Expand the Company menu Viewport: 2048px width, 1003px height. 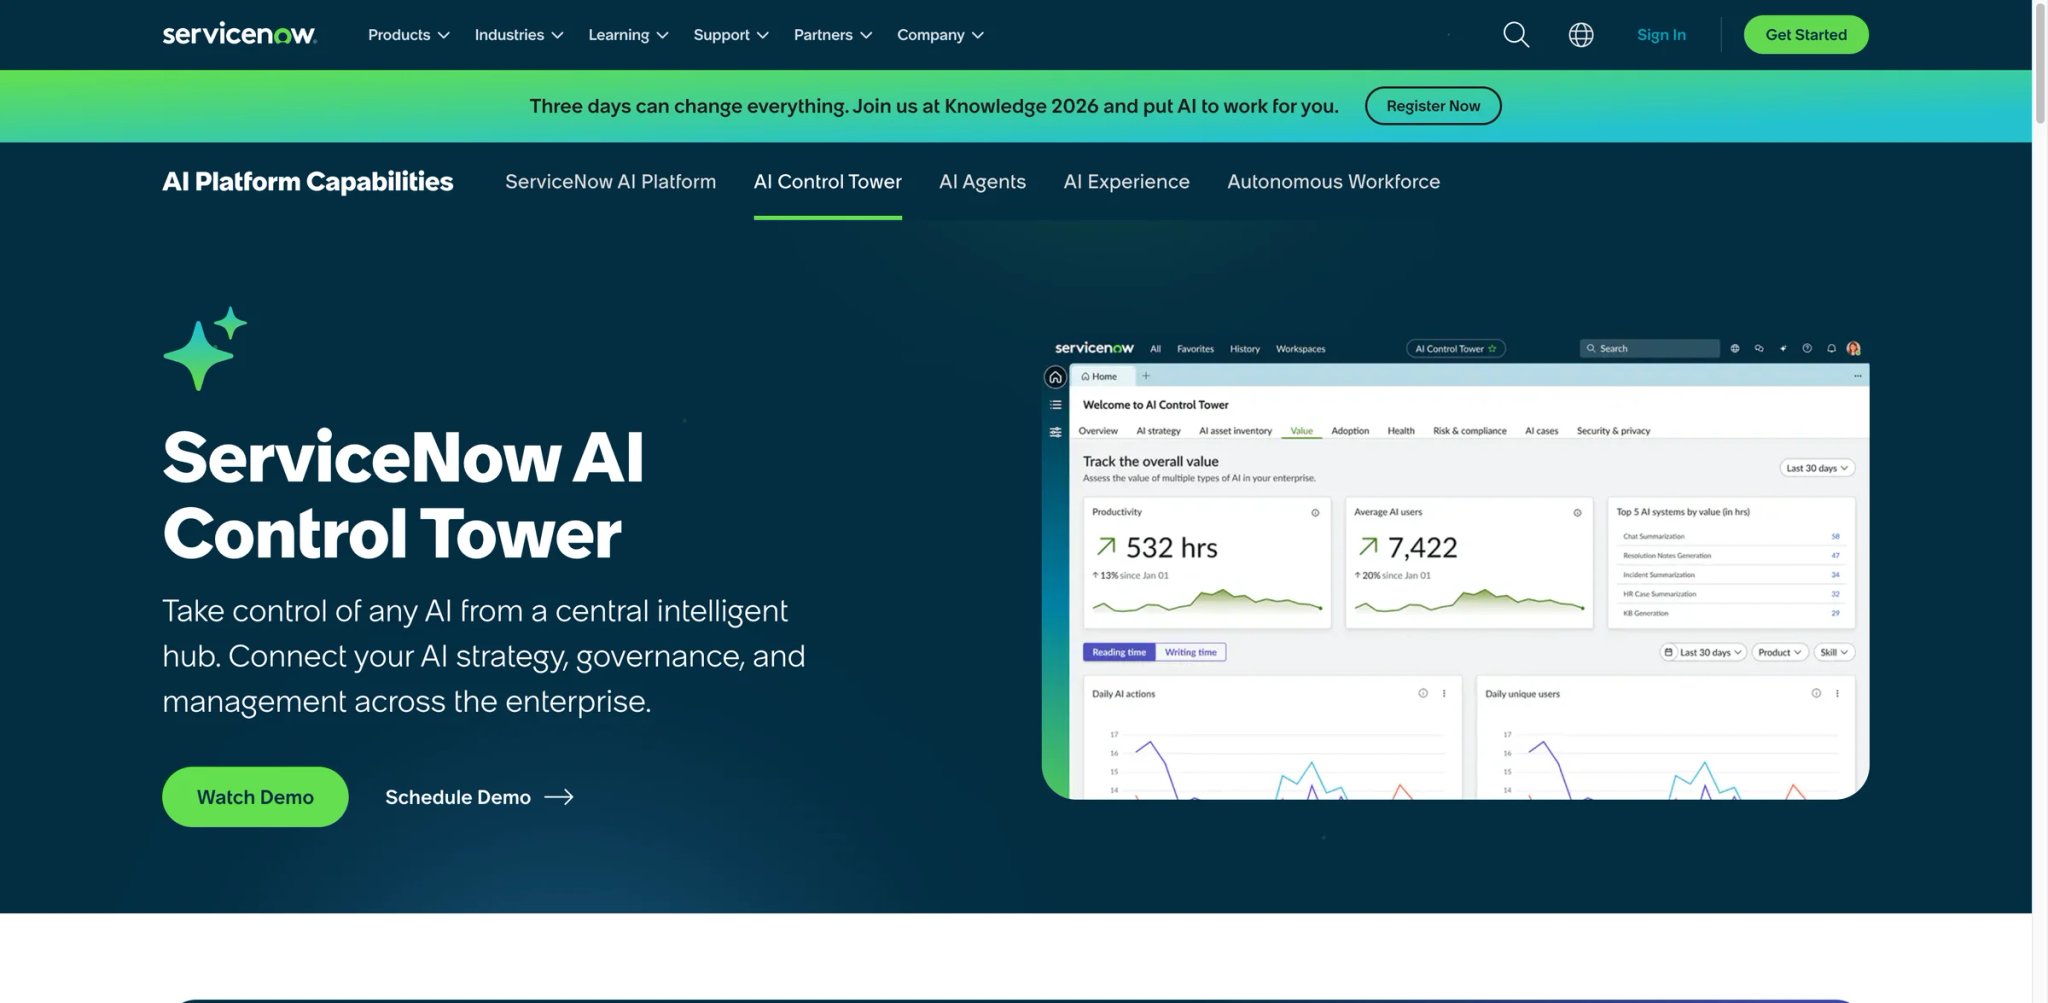click(x=940, y=35)
